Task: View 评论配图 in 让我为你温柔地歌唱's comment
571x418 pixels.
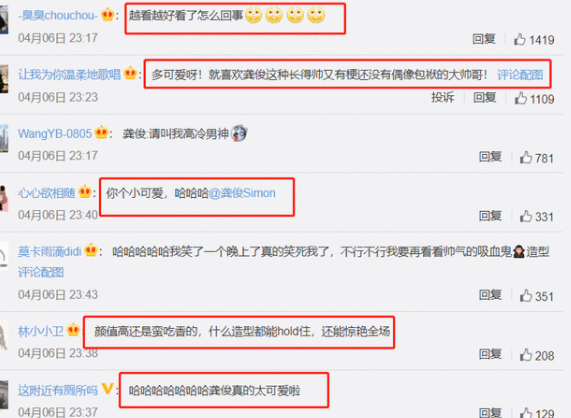Action: tap(520, 75)
